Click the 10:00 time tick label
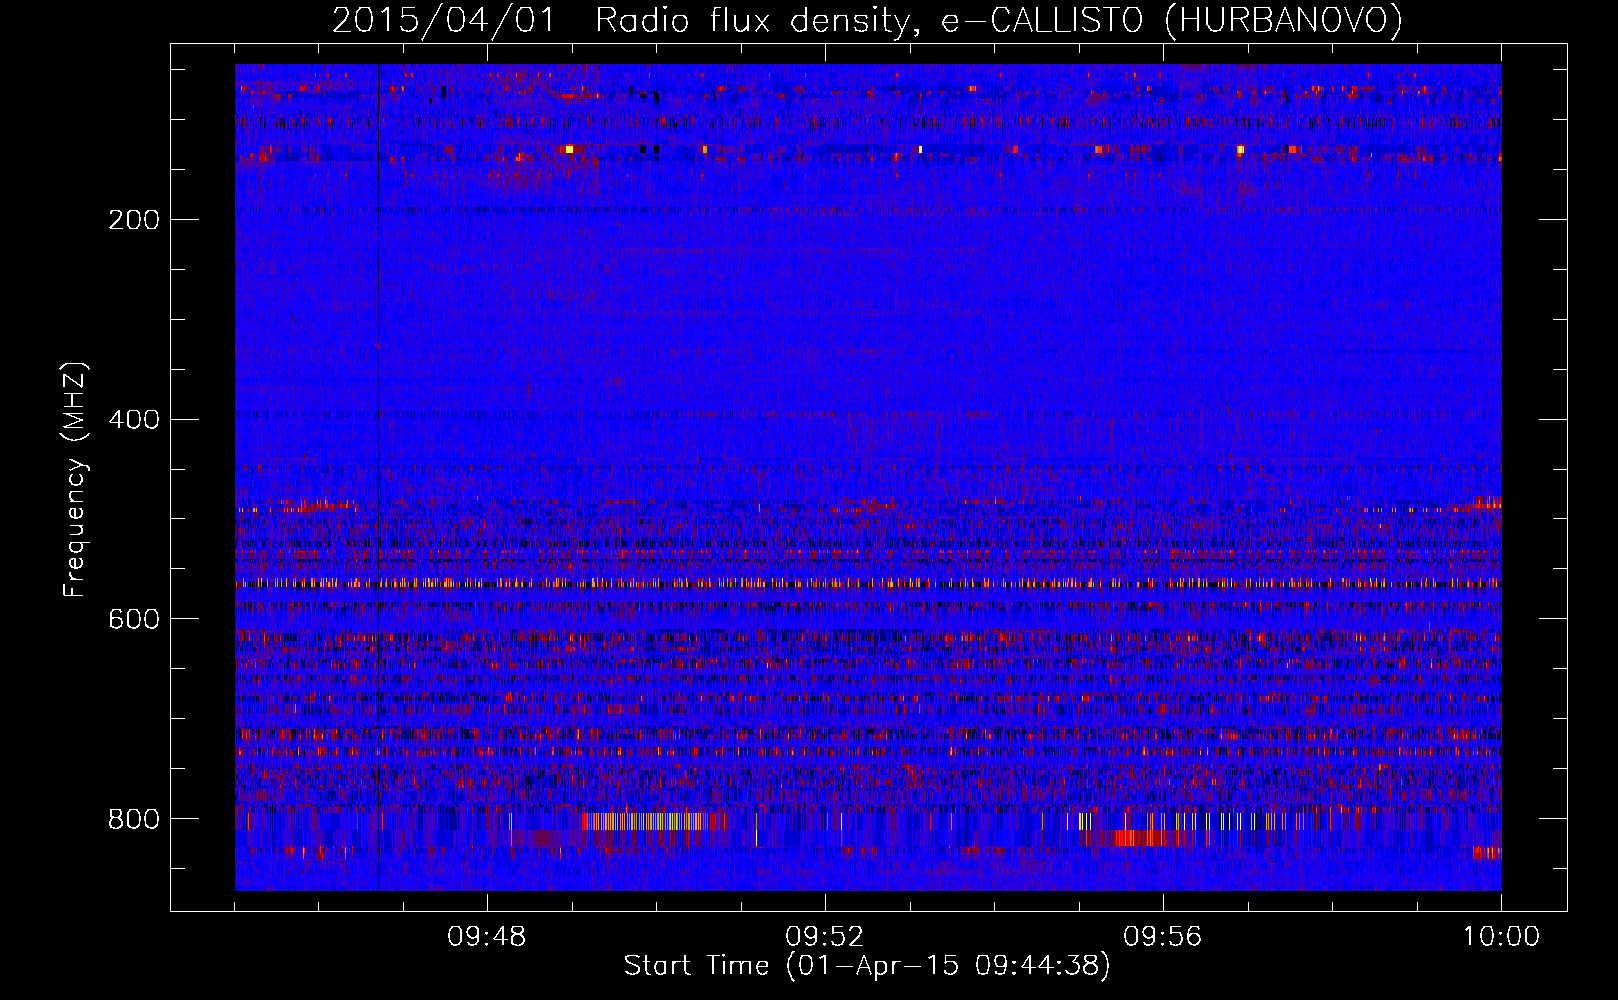 click(1501, 937)
